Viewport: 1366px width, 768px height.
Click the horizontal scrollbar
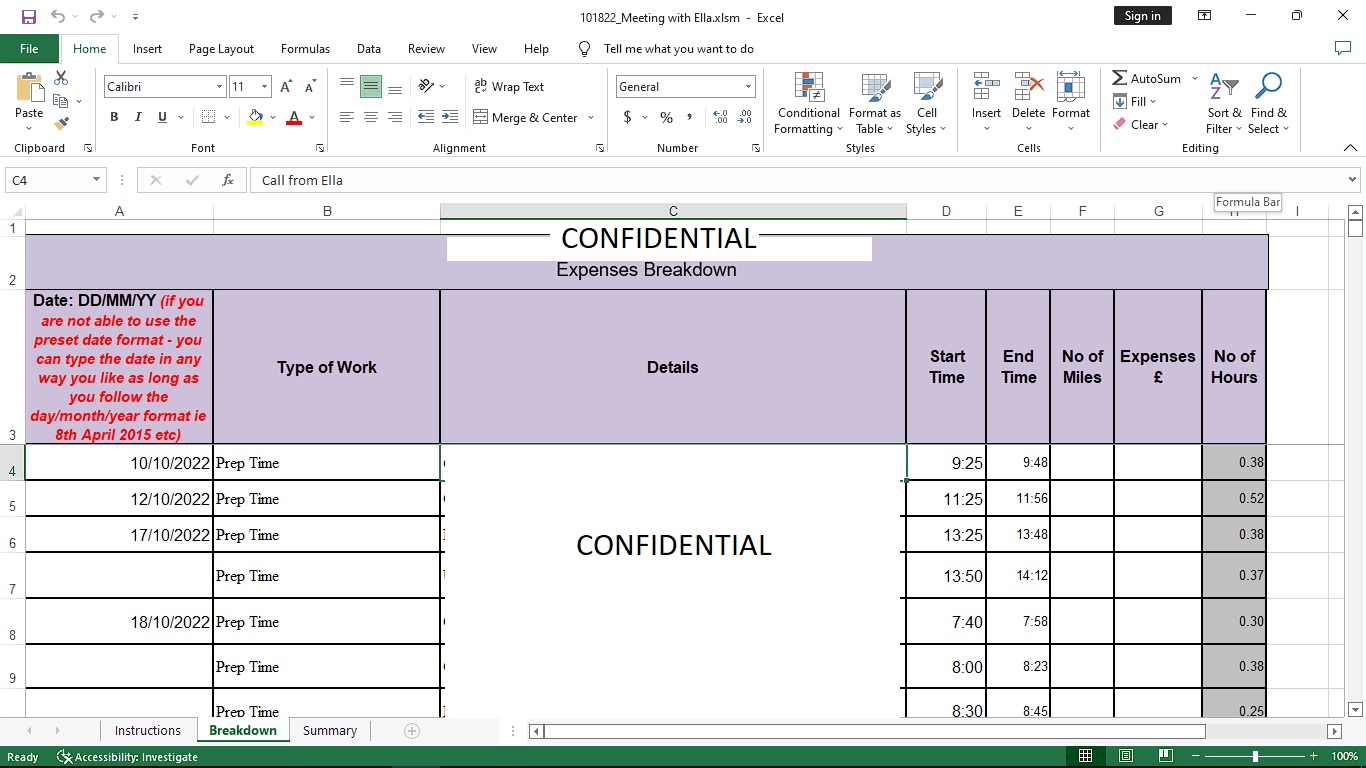coord(875,731)
